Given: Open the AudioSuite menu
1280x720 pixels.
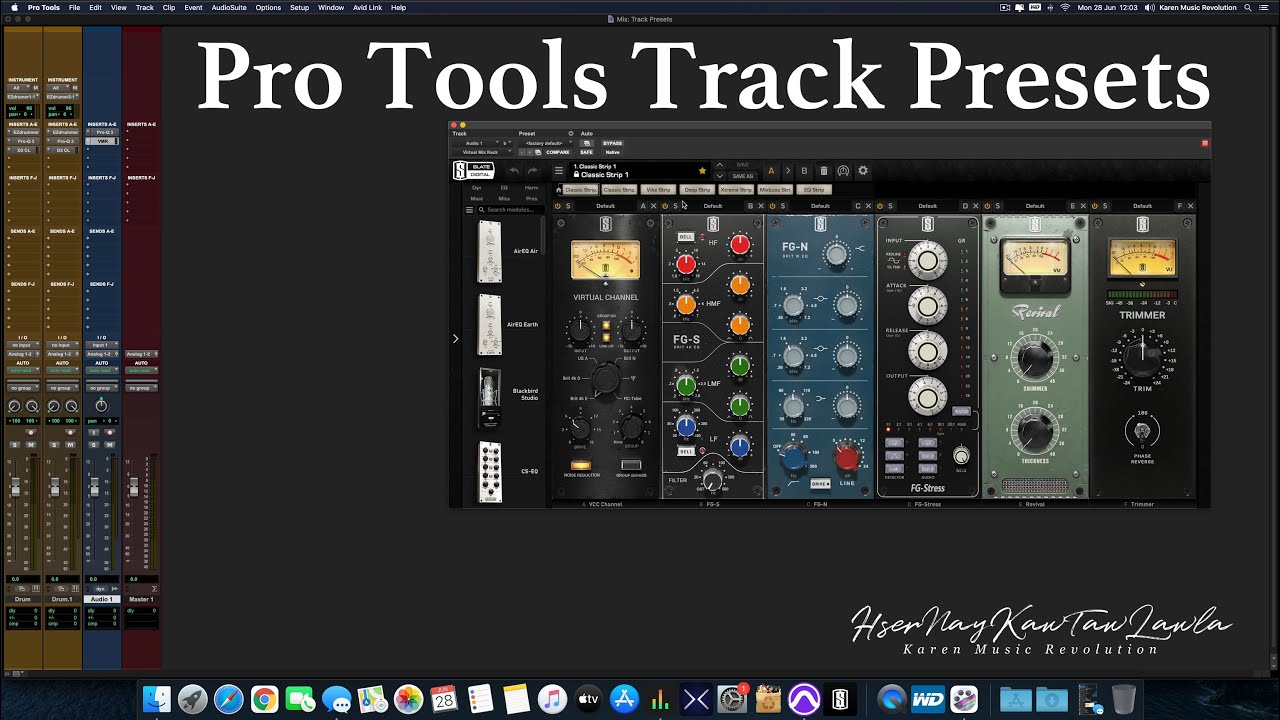Looking at the screenshot, I should [229, 7].
